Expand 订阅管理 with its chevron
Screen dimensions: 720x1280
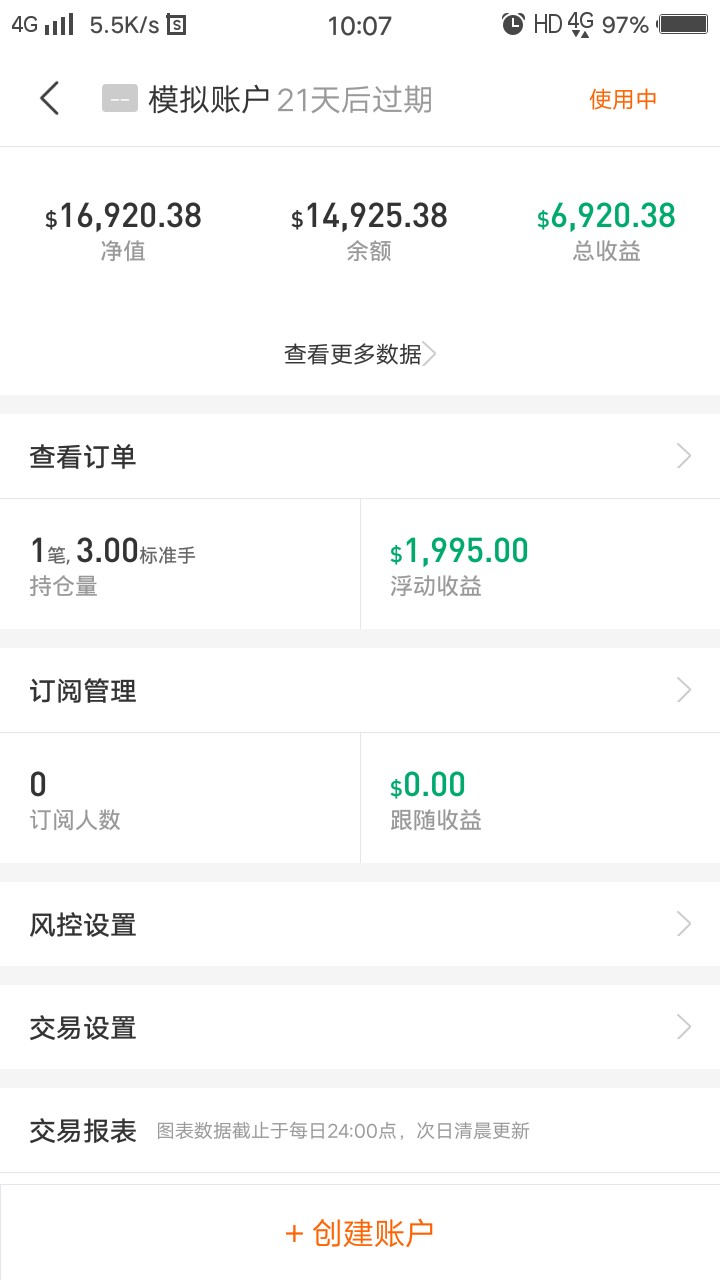(684, 690)
